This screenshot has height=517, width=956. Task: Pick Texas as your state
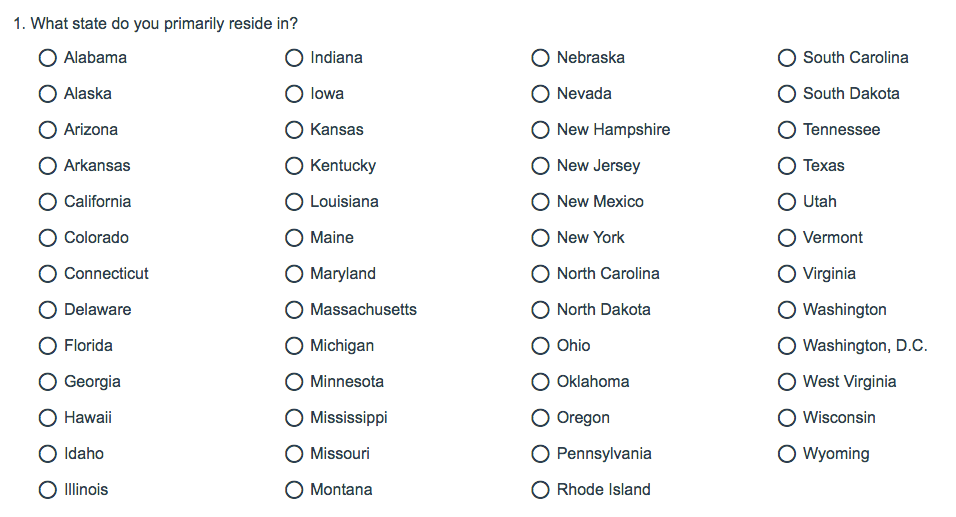[x=787, y=166]
